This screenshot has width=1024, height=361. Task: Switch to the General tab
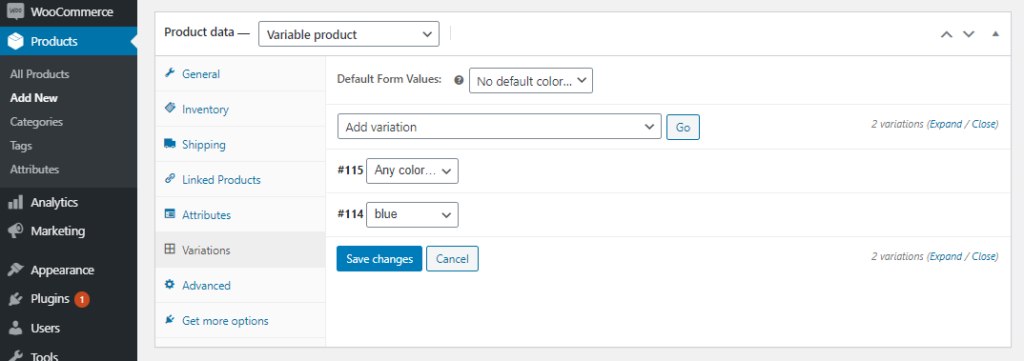click(240, 74)
